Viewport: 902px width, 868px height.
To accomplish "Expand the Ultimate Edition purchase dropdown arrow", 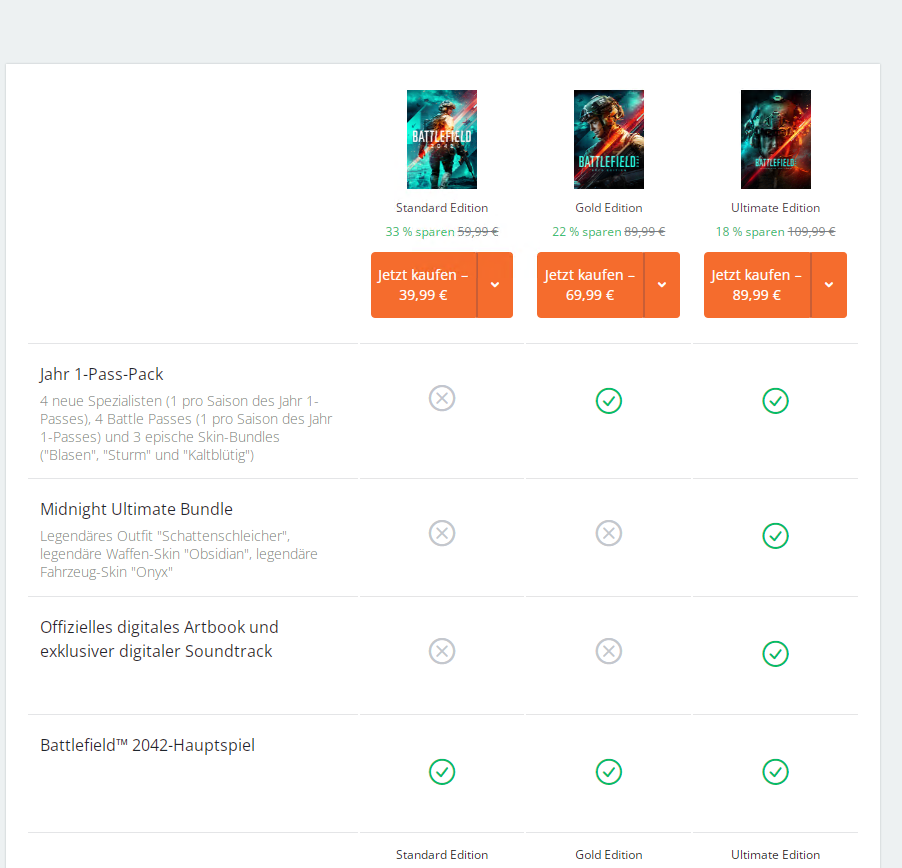I will click(829, 285).
